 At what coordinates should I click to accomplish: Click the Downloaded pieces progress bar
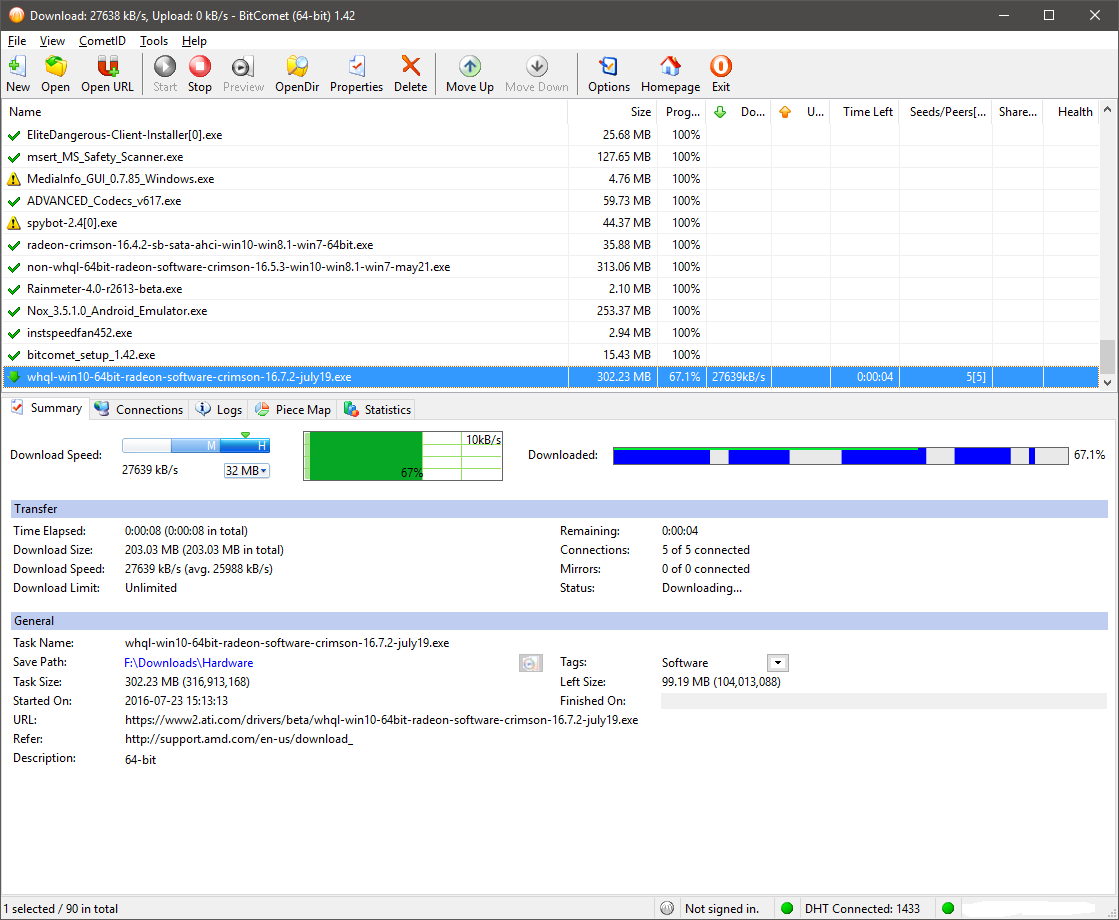click(840, 455)
